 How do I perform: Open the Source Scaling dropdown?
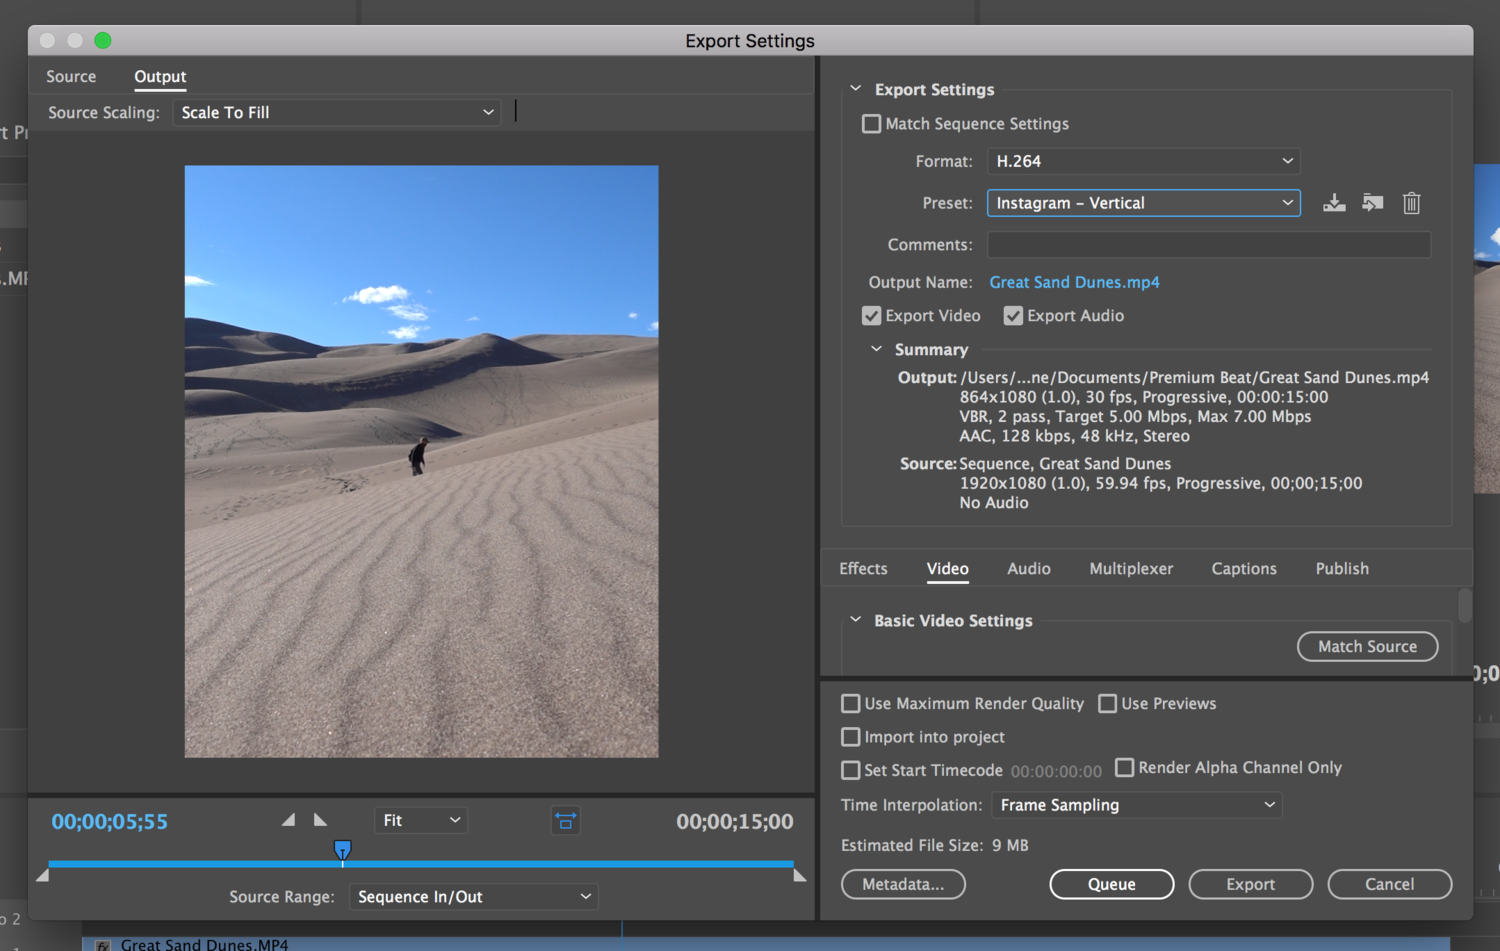[336, 113]
